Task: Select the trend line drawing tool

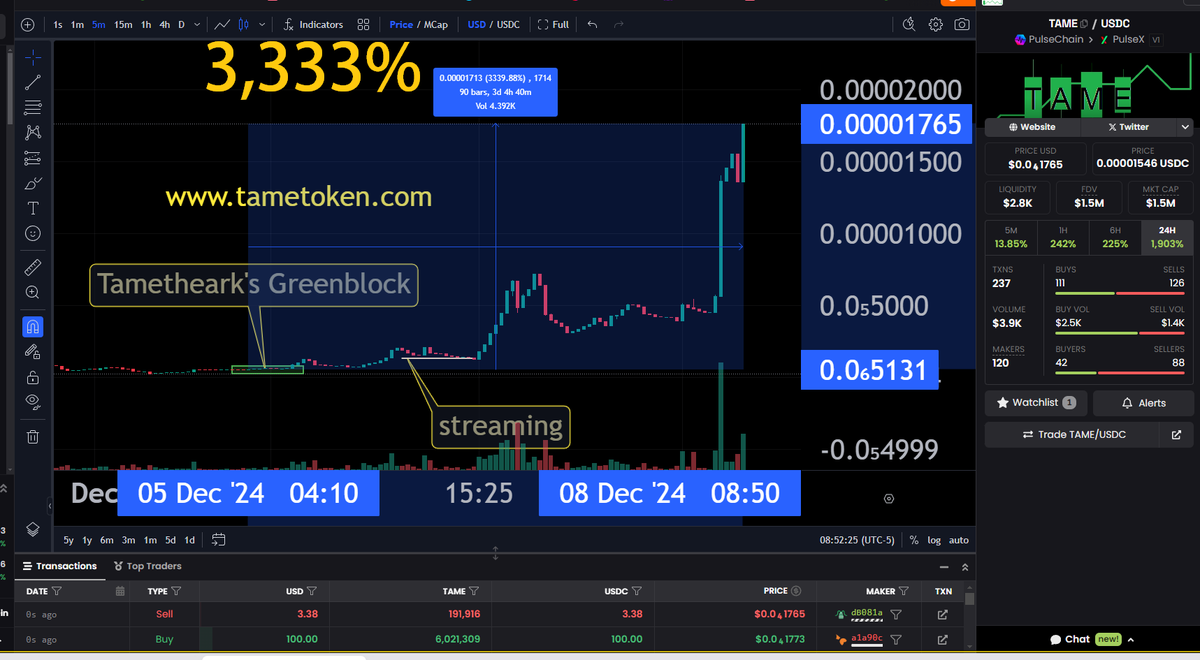Action: (x=33, y=82)
